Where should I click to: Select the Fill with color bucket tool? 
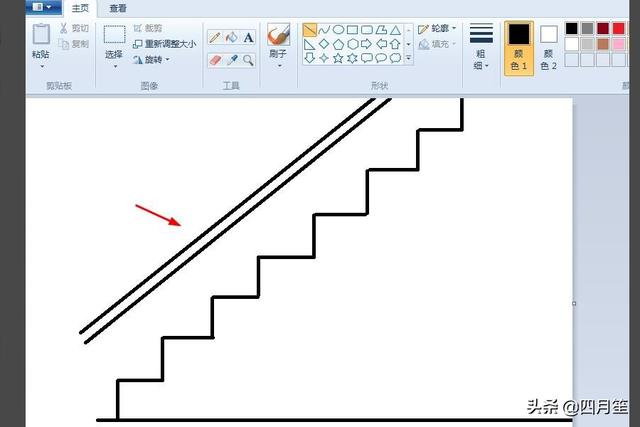pyautogui.click(x=231, y=38)
